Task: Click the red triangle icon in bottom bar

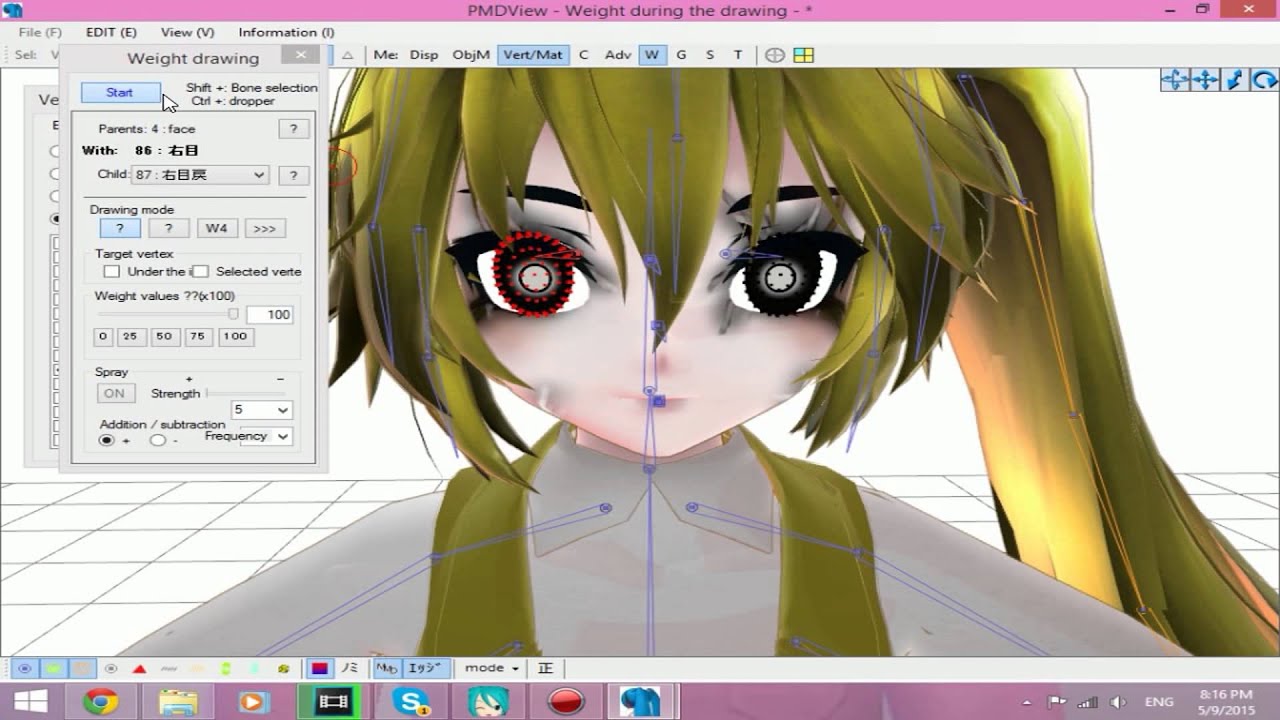Action: coord(140,668)
